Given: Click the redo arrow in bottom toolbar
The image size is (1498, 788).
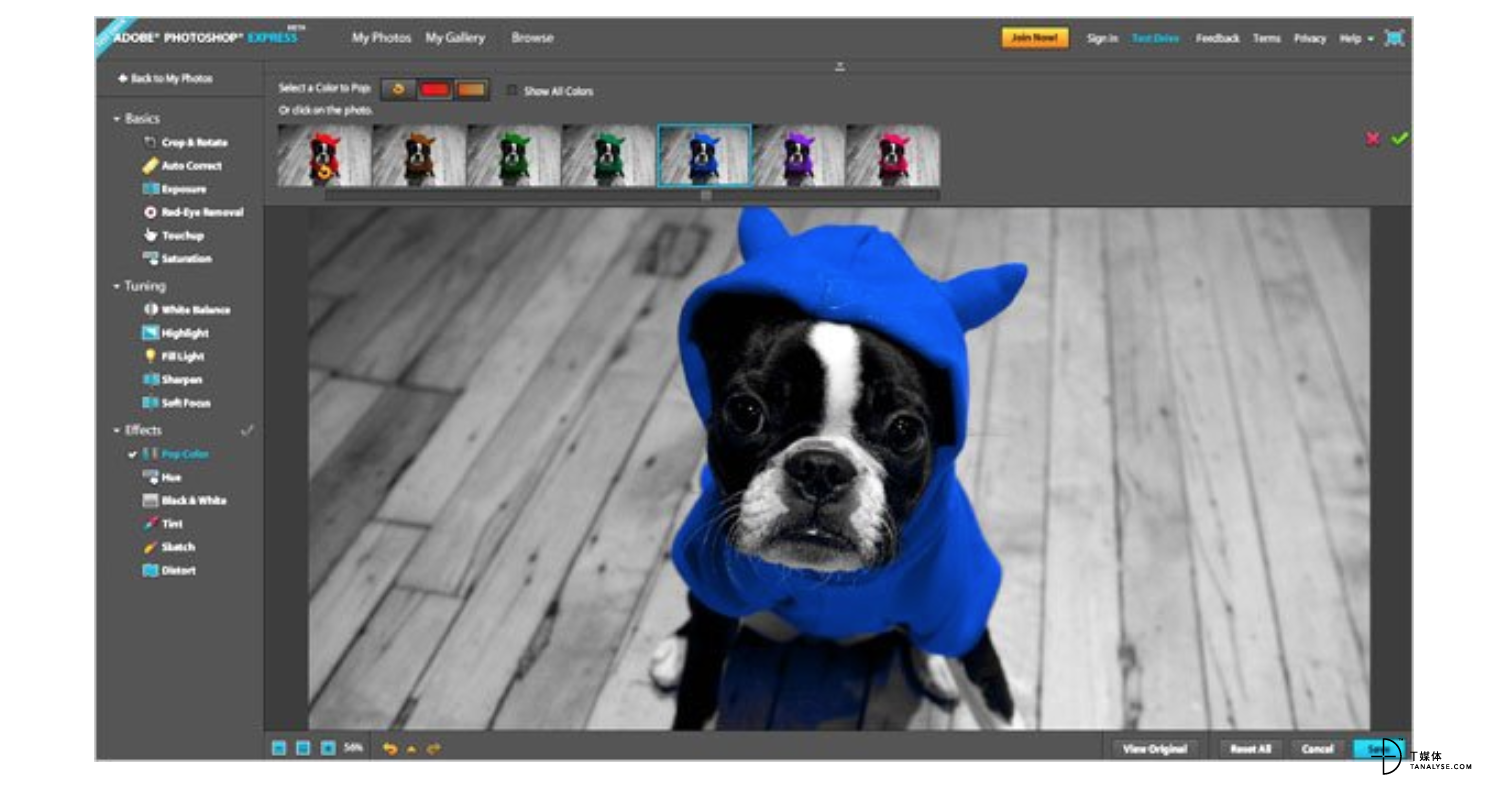Looking at the screenshot, I should [434, 748].
